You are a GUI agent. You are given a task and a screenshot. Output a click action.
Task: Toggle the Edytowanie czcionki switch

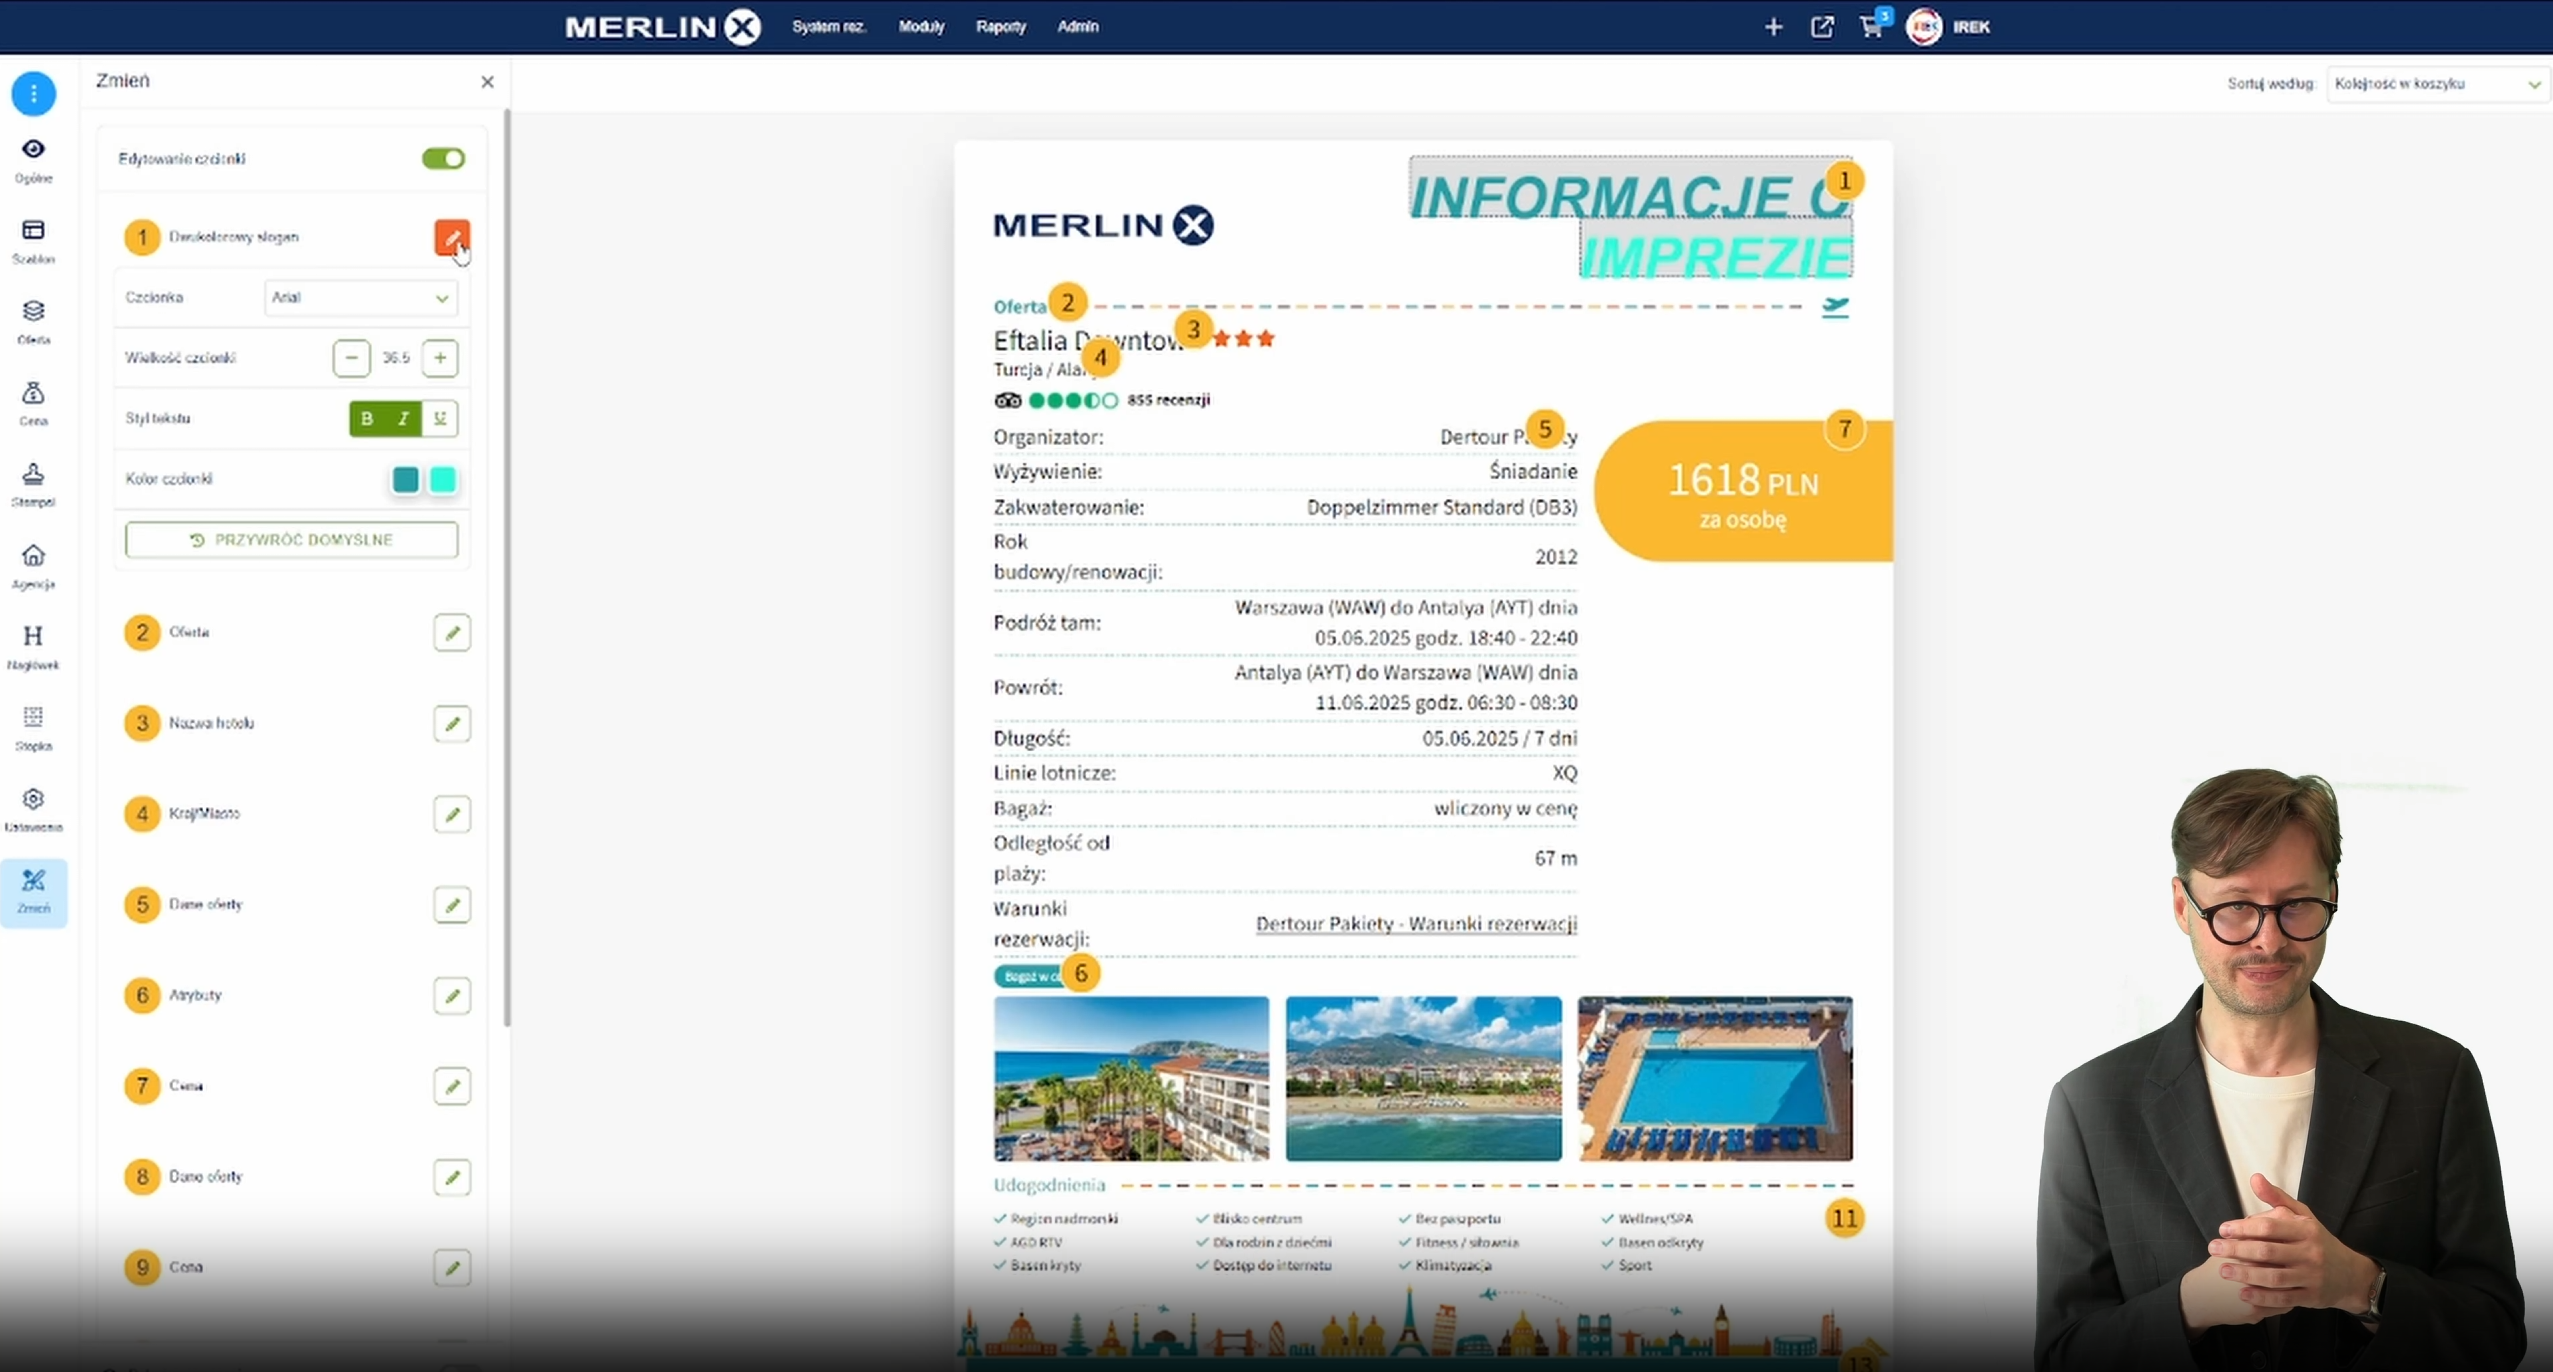[443, 159]
